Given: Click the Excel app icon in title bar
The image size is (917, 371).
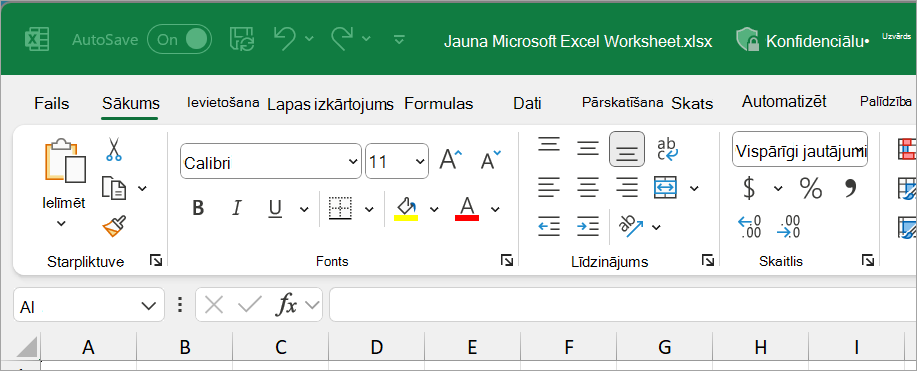Looking at the screenshot, I should (x=36, y=40).
